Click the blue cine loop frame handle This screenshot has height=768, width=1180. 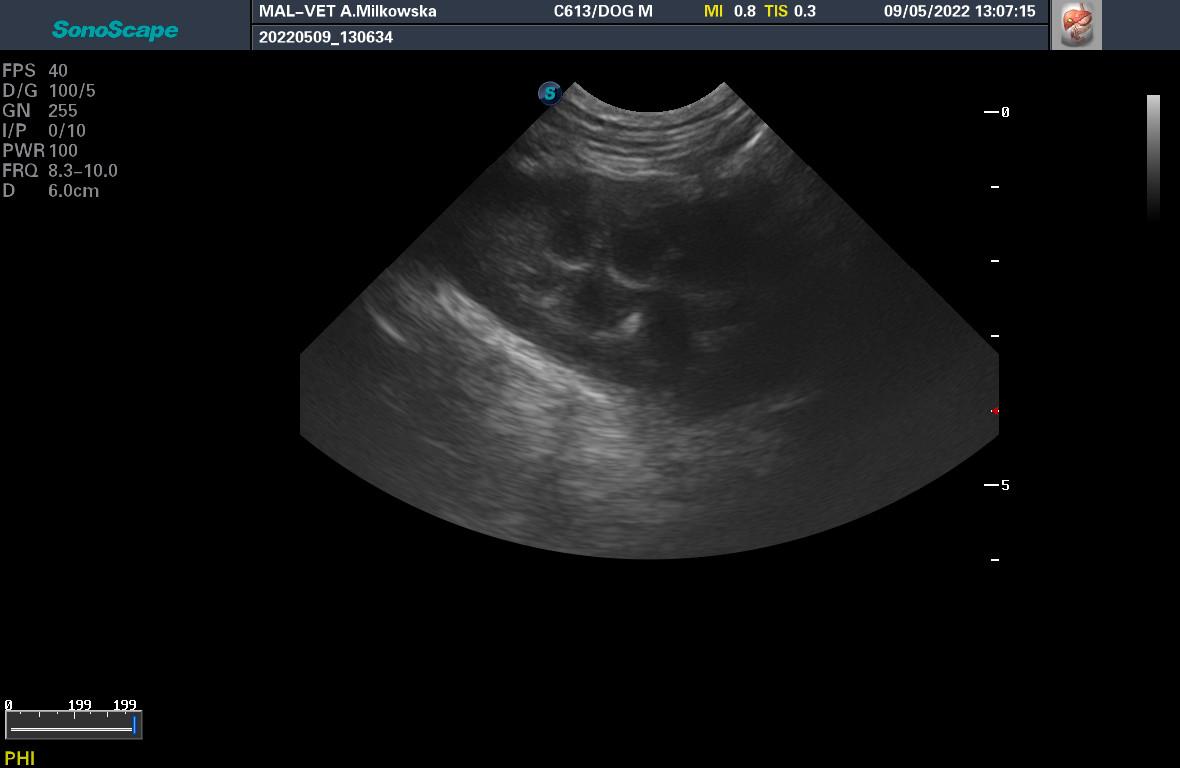pos(134,725)
